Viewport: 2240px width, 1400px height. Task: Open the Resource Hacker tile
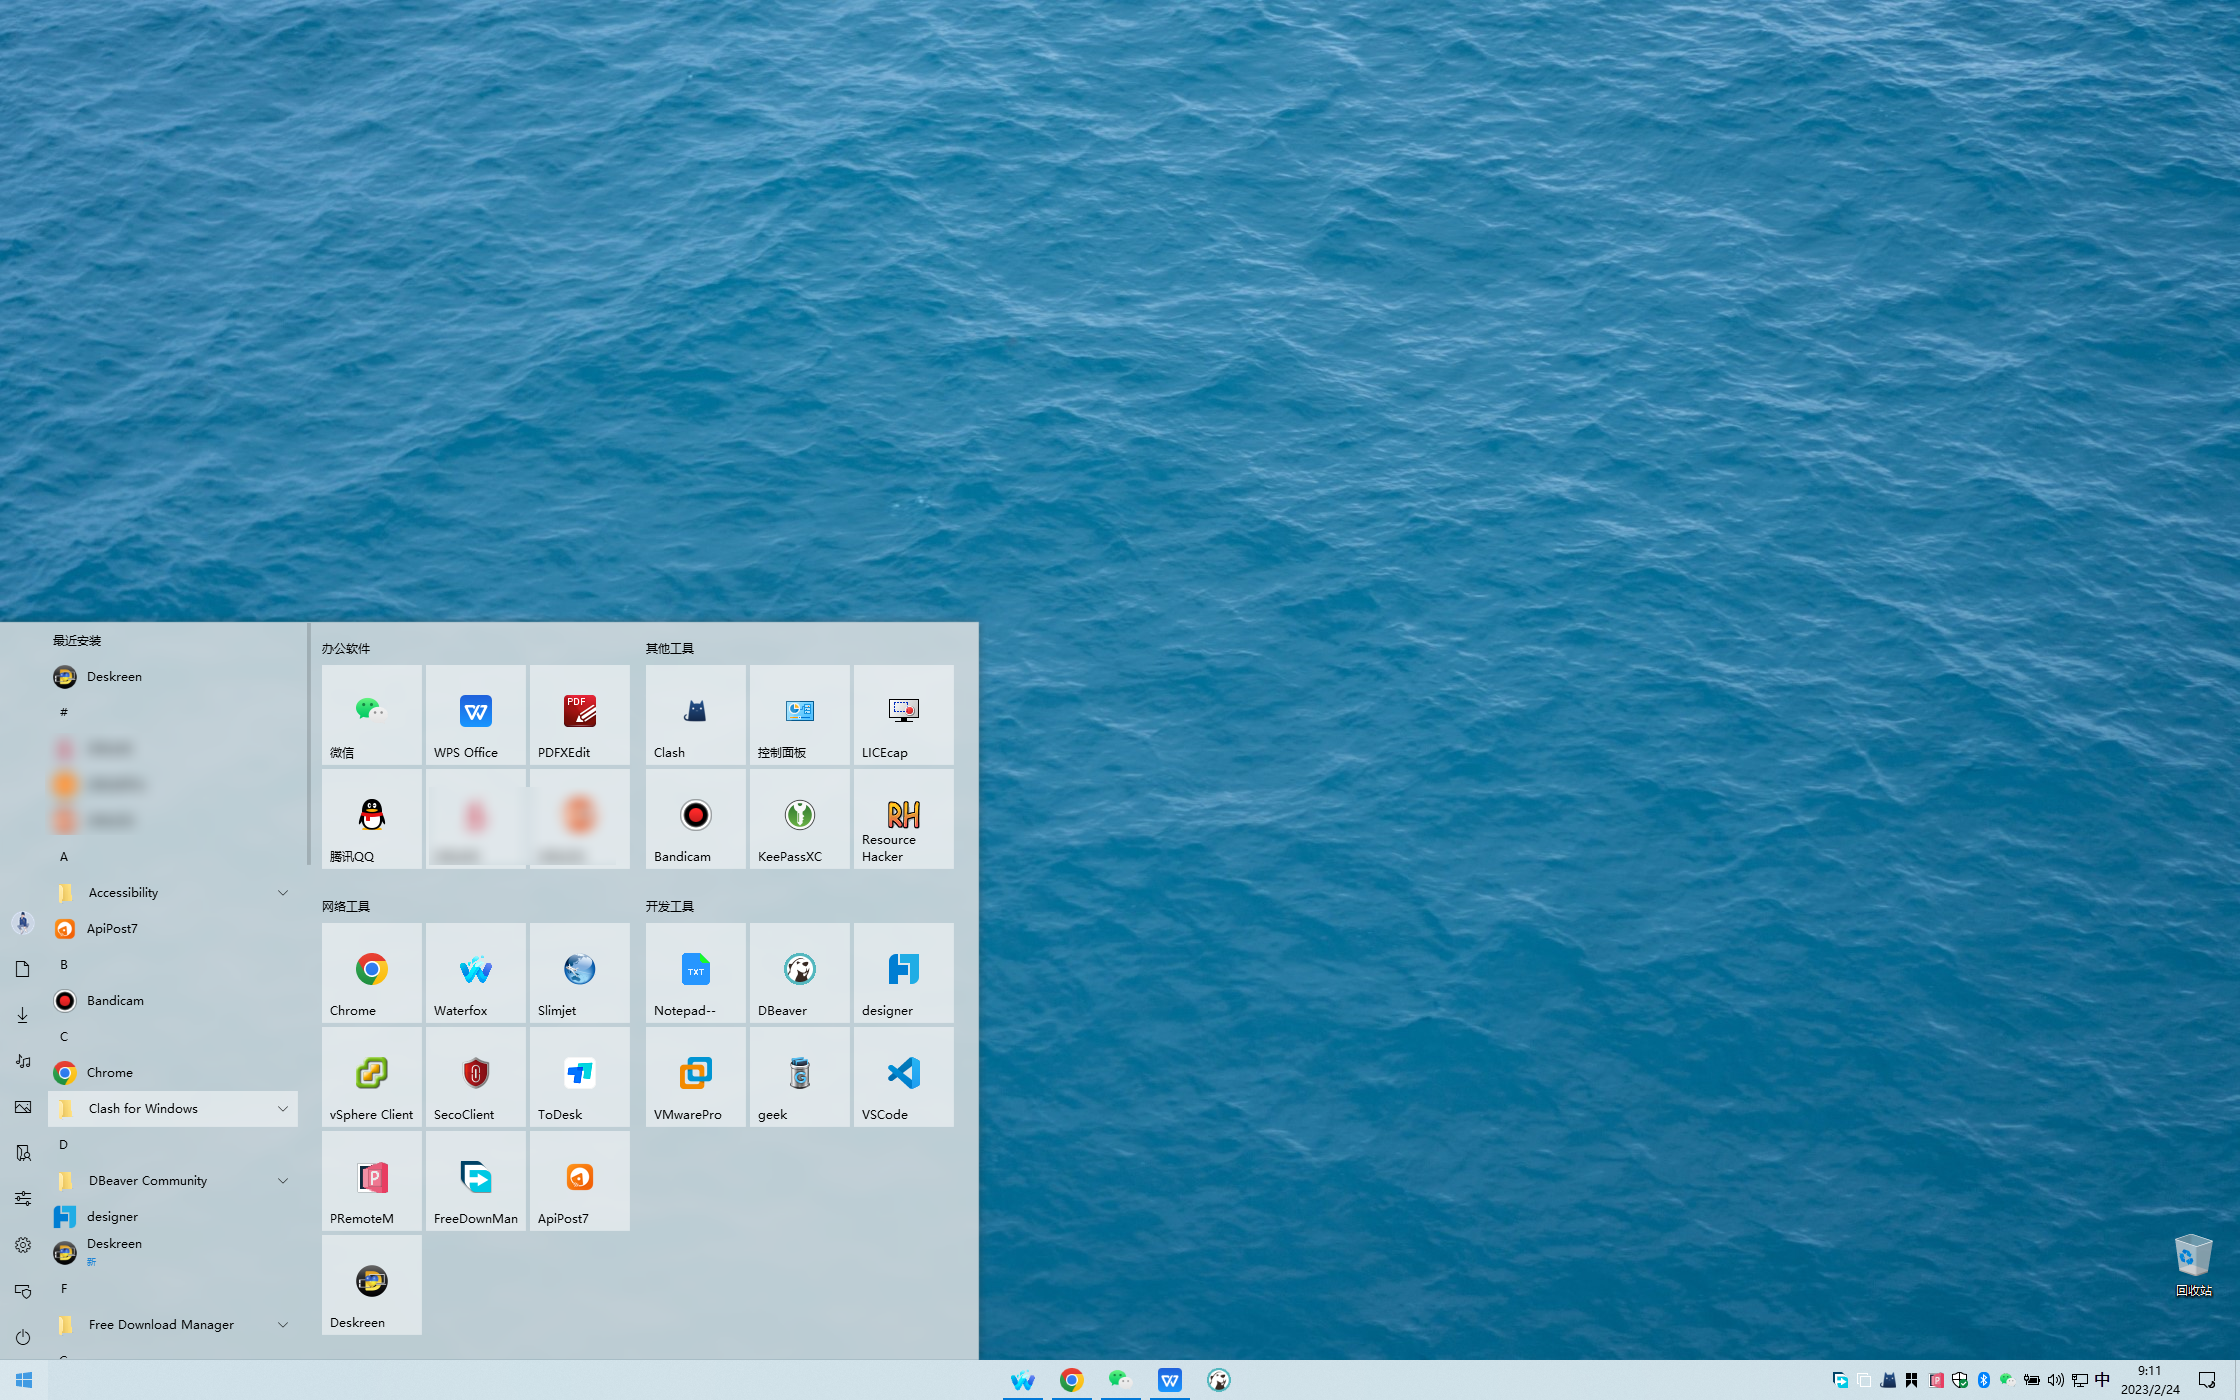903,820
